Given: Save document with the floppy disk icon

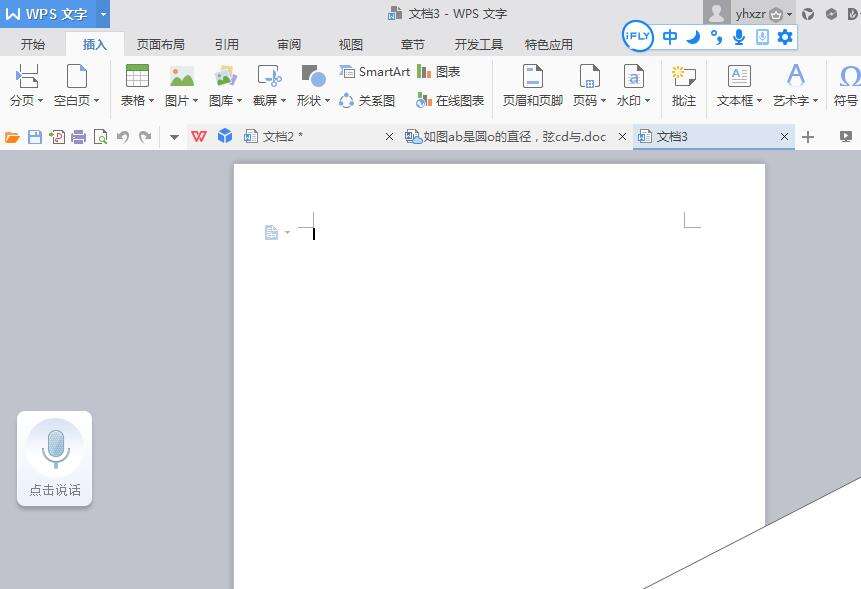Looking at the screenshot, I should coord(35,137).
